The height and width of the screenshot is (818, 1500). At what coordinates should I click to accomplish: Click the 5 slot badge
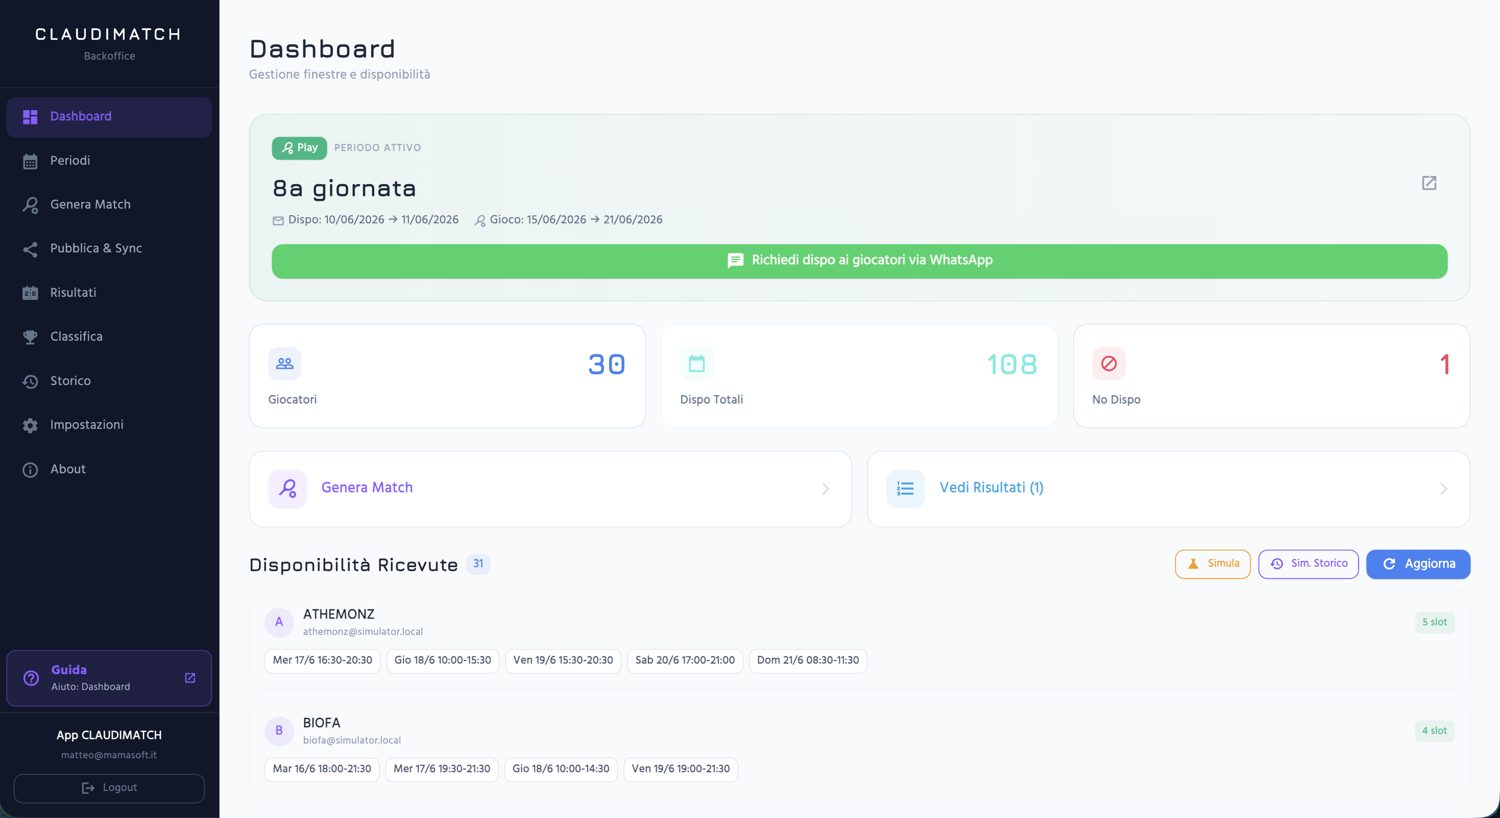(x=1434, y=622)
